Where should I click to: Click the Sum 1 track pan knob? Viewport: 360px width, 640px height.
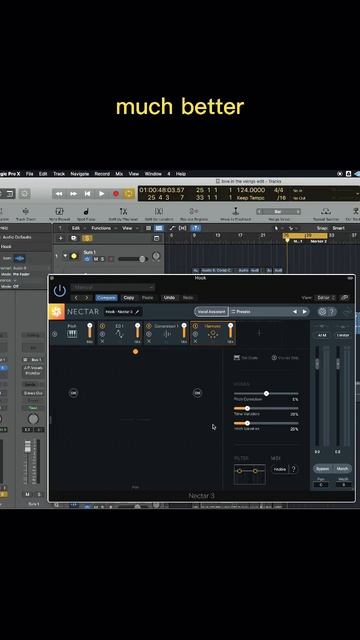[x=156, y=256]
